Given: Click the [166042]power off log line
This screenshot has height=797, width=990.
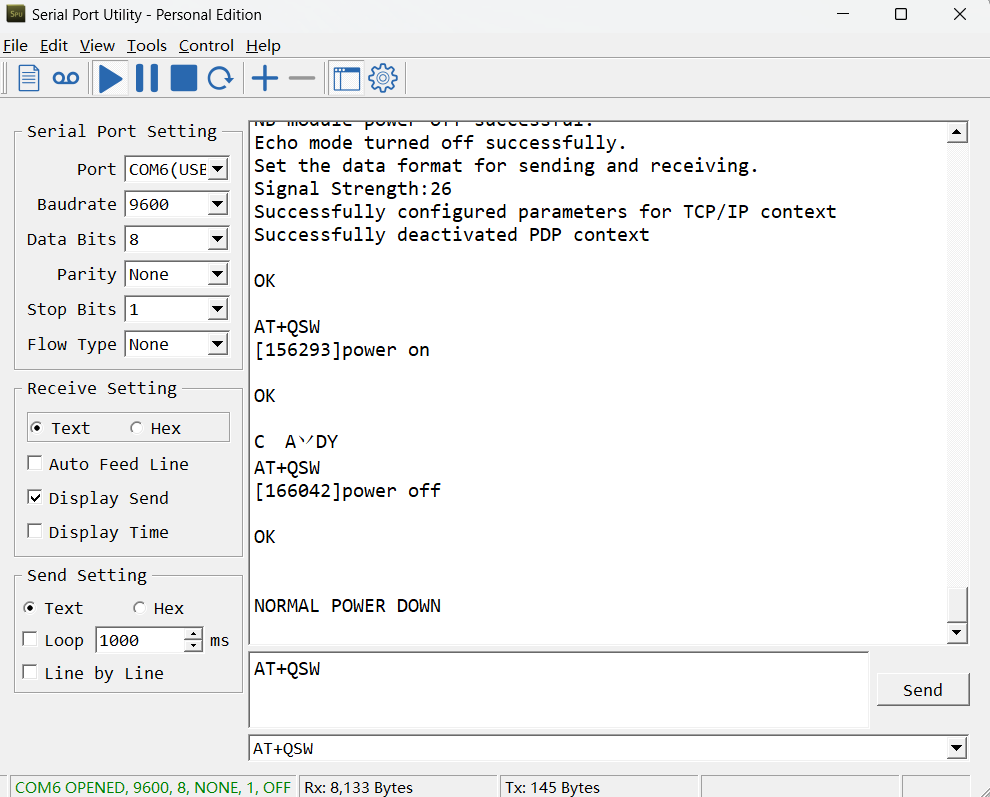Looking at the screenshot, I should 347,491.
